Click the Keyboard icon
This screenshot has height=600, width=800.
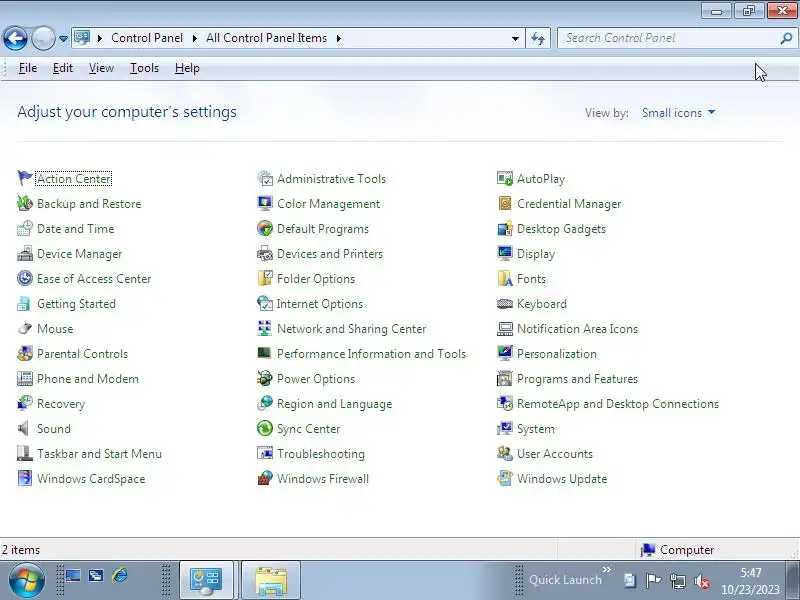[x=505, y=304]
